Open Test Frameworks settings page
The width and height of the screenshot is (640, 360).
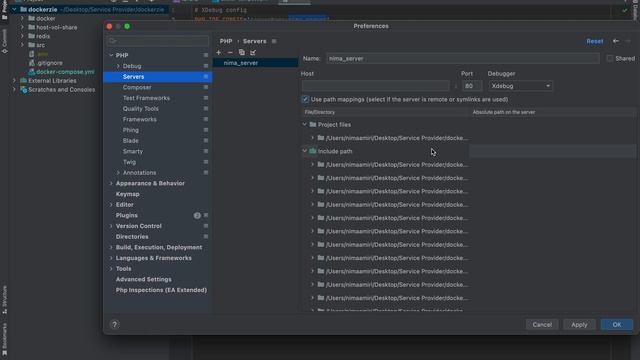point(146,98)
